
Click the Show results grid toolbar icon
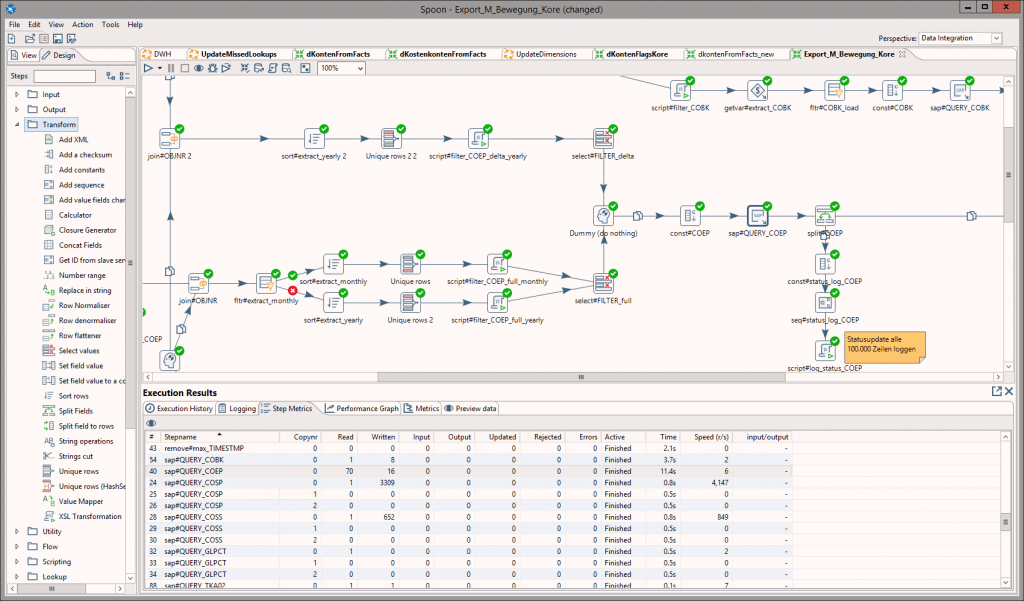coord(304,68)
